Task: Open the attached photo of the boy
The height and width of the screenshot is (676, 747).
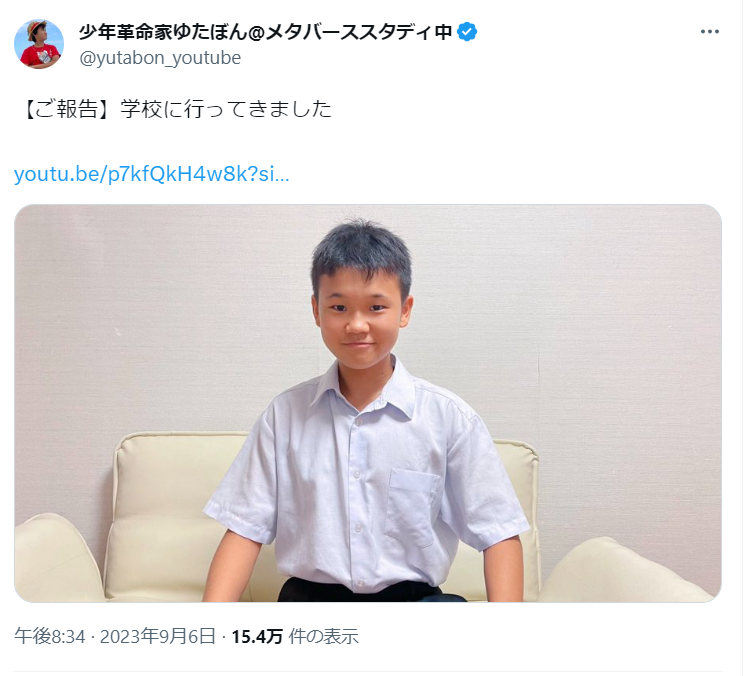Action: 370,405
